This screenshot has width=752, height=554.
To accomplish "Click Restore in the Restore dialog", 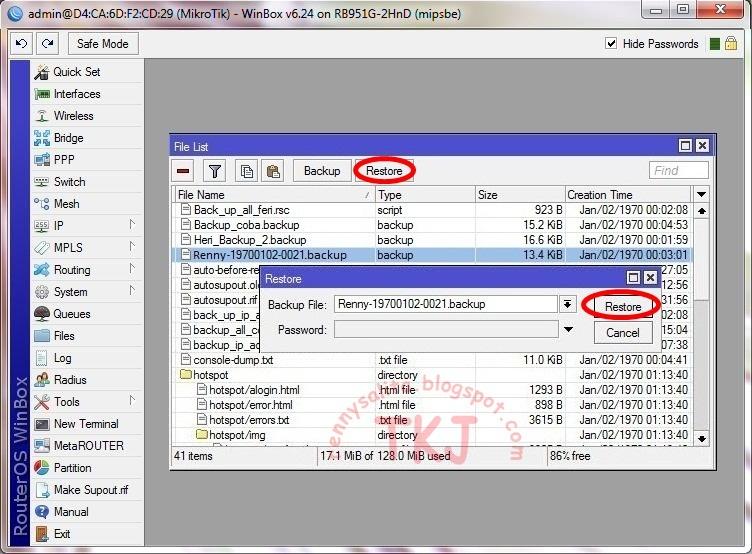I will (x=623, y=306).
